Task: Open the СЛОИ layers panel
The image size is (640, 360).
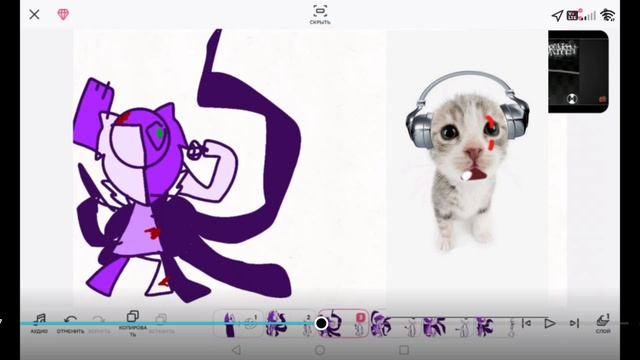Action: [603, 324]
